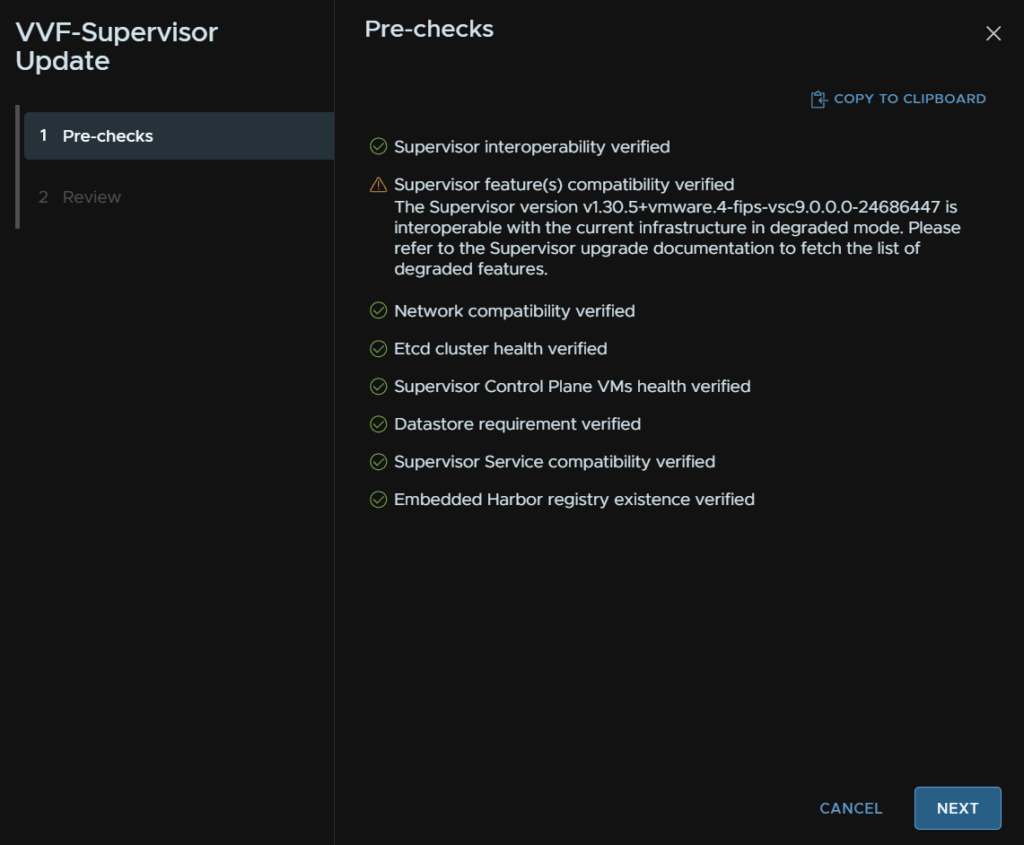The width and height of the screenshot is (1024, 845).
Task: Click green check beside Etcd cluster health
Action: (x=378, y=349)
